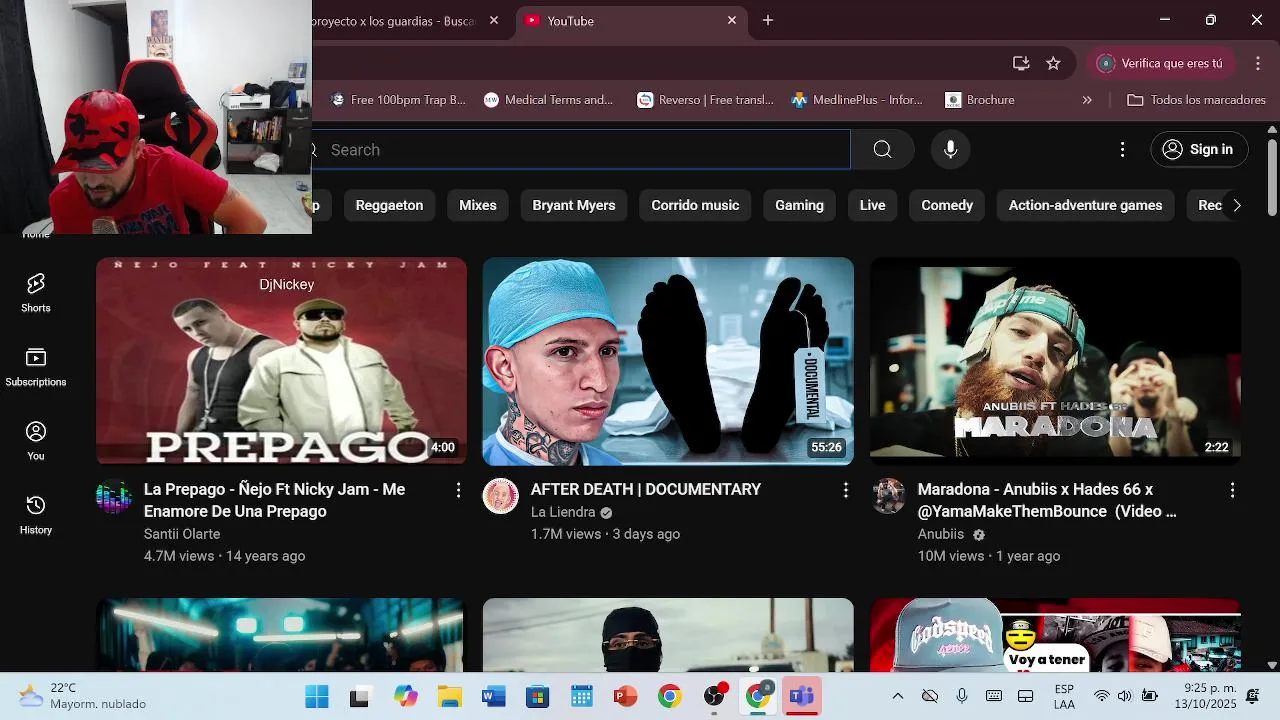Filter by Bryant Myers chip
The width and height of the screenshot is (1280, 720).
click(x=574, y=205)
